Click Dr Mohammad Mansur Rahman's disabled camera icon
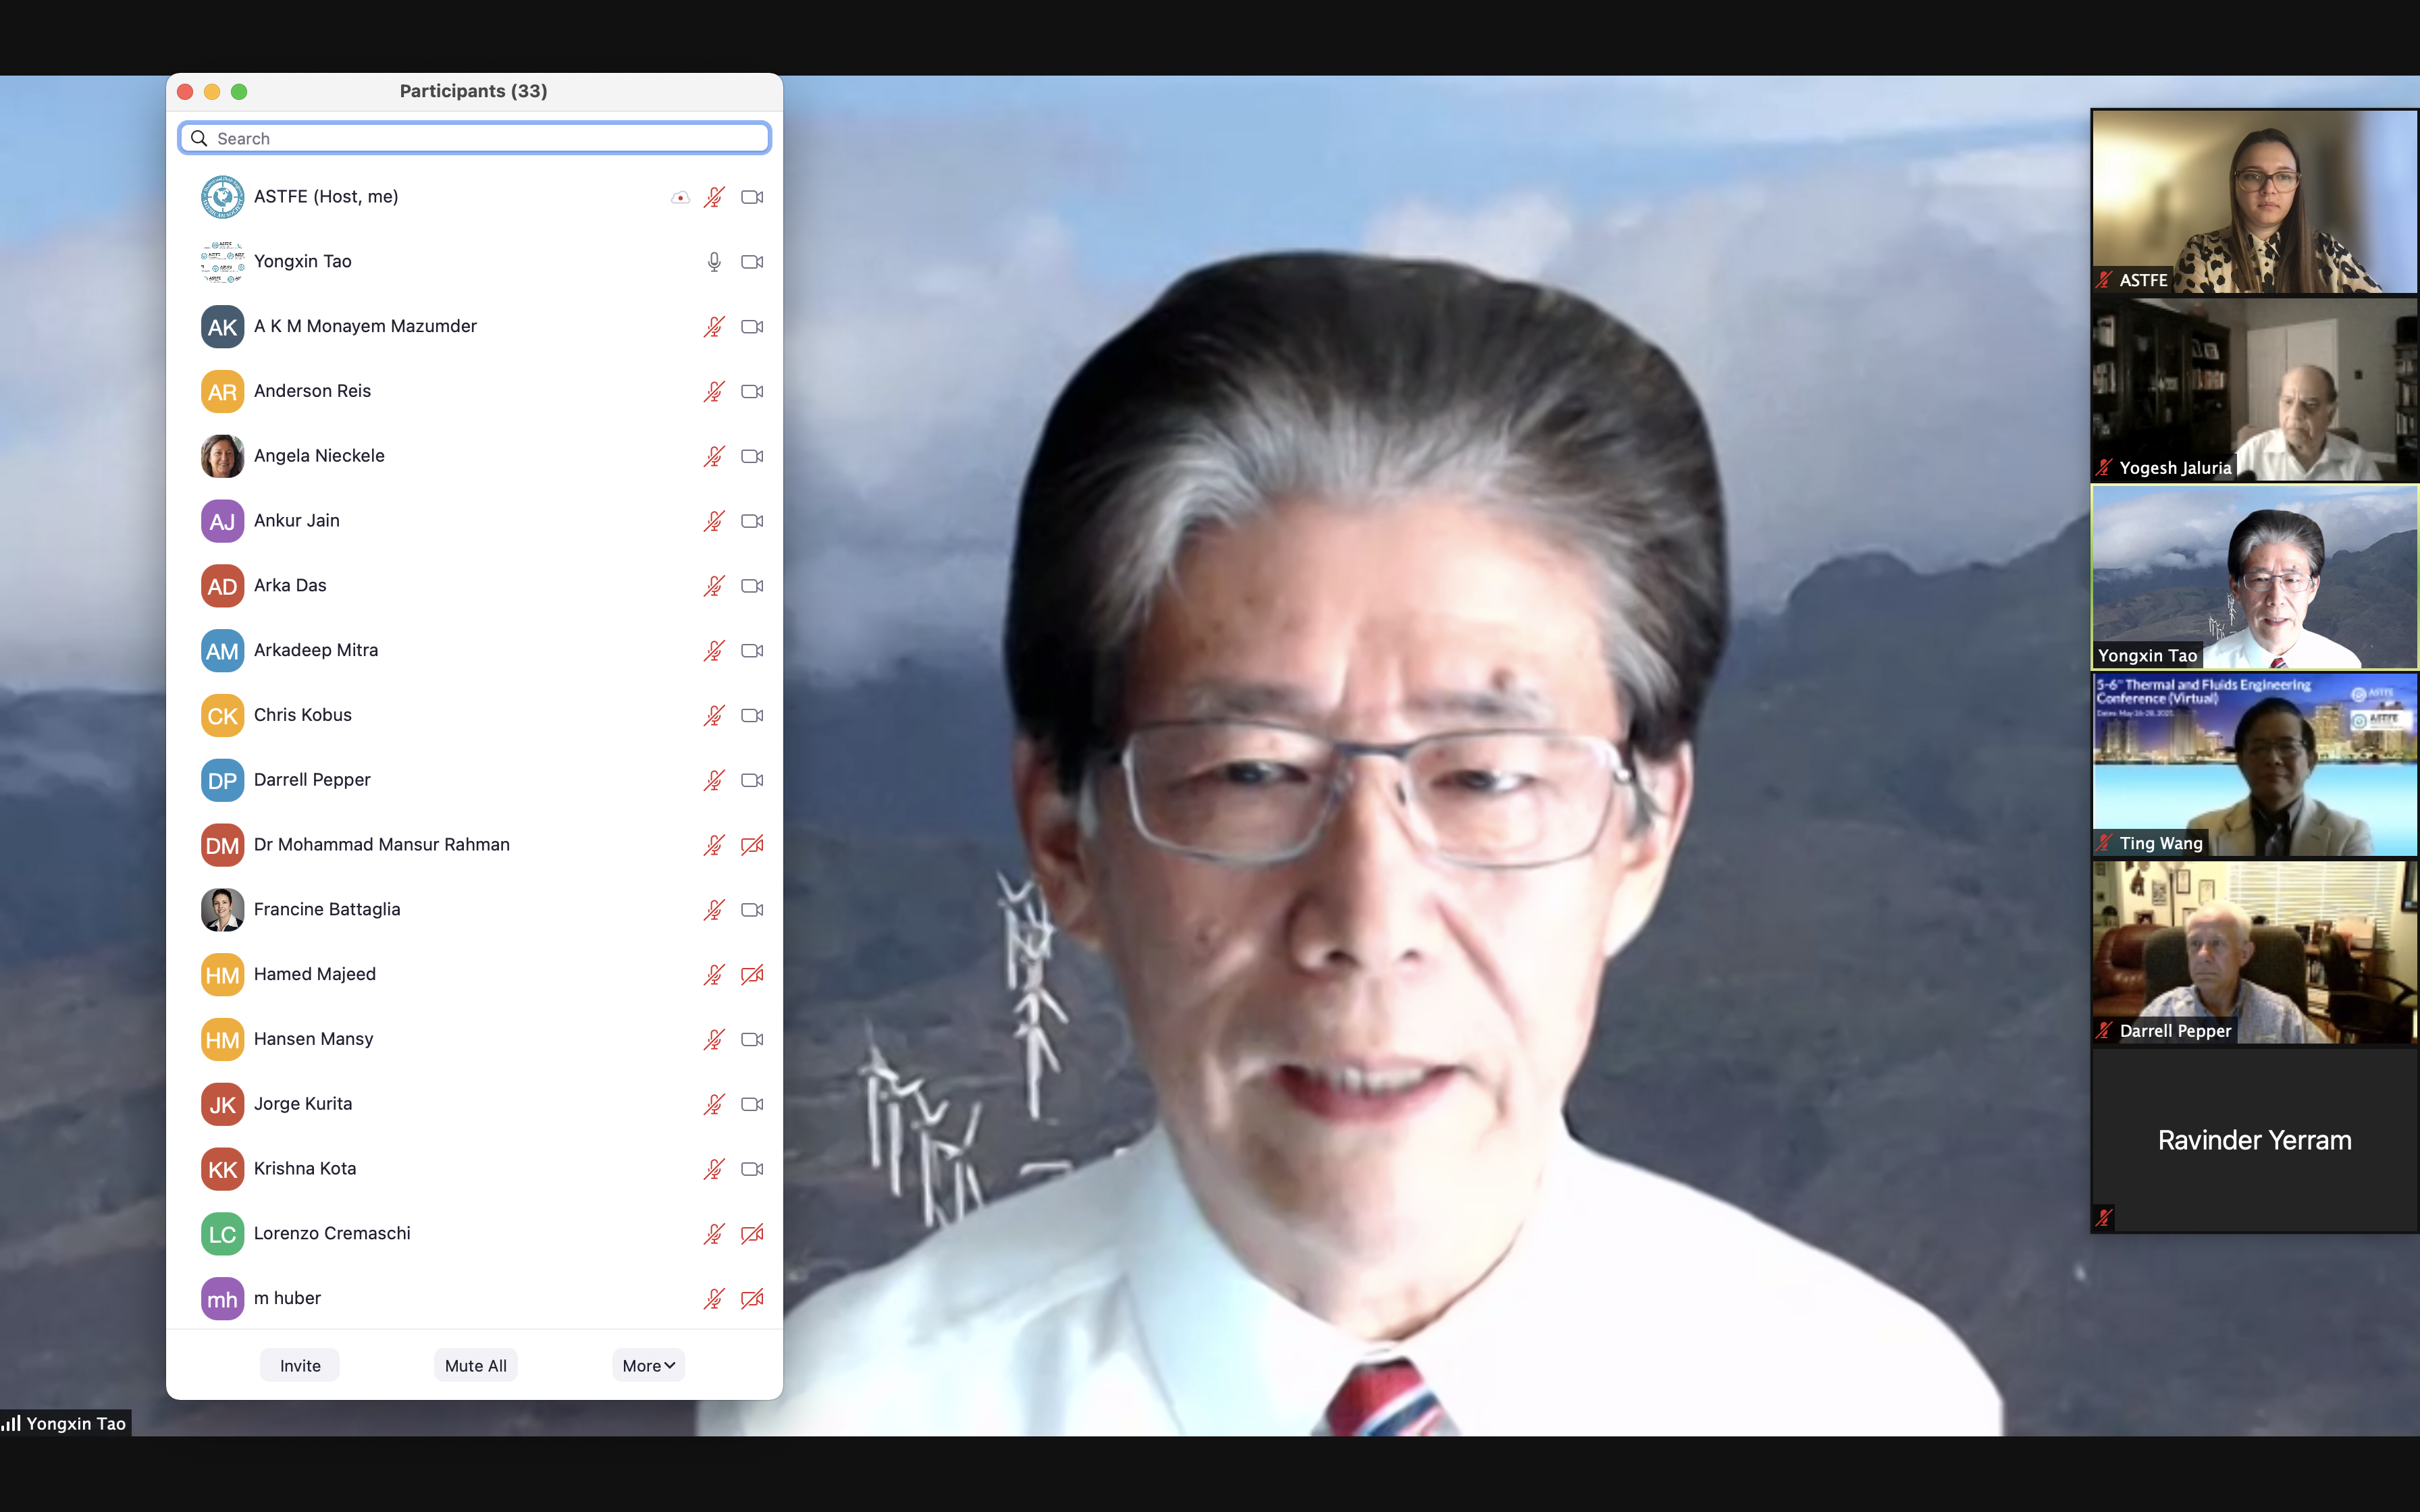2420x1512 pixels. (752, 845)
